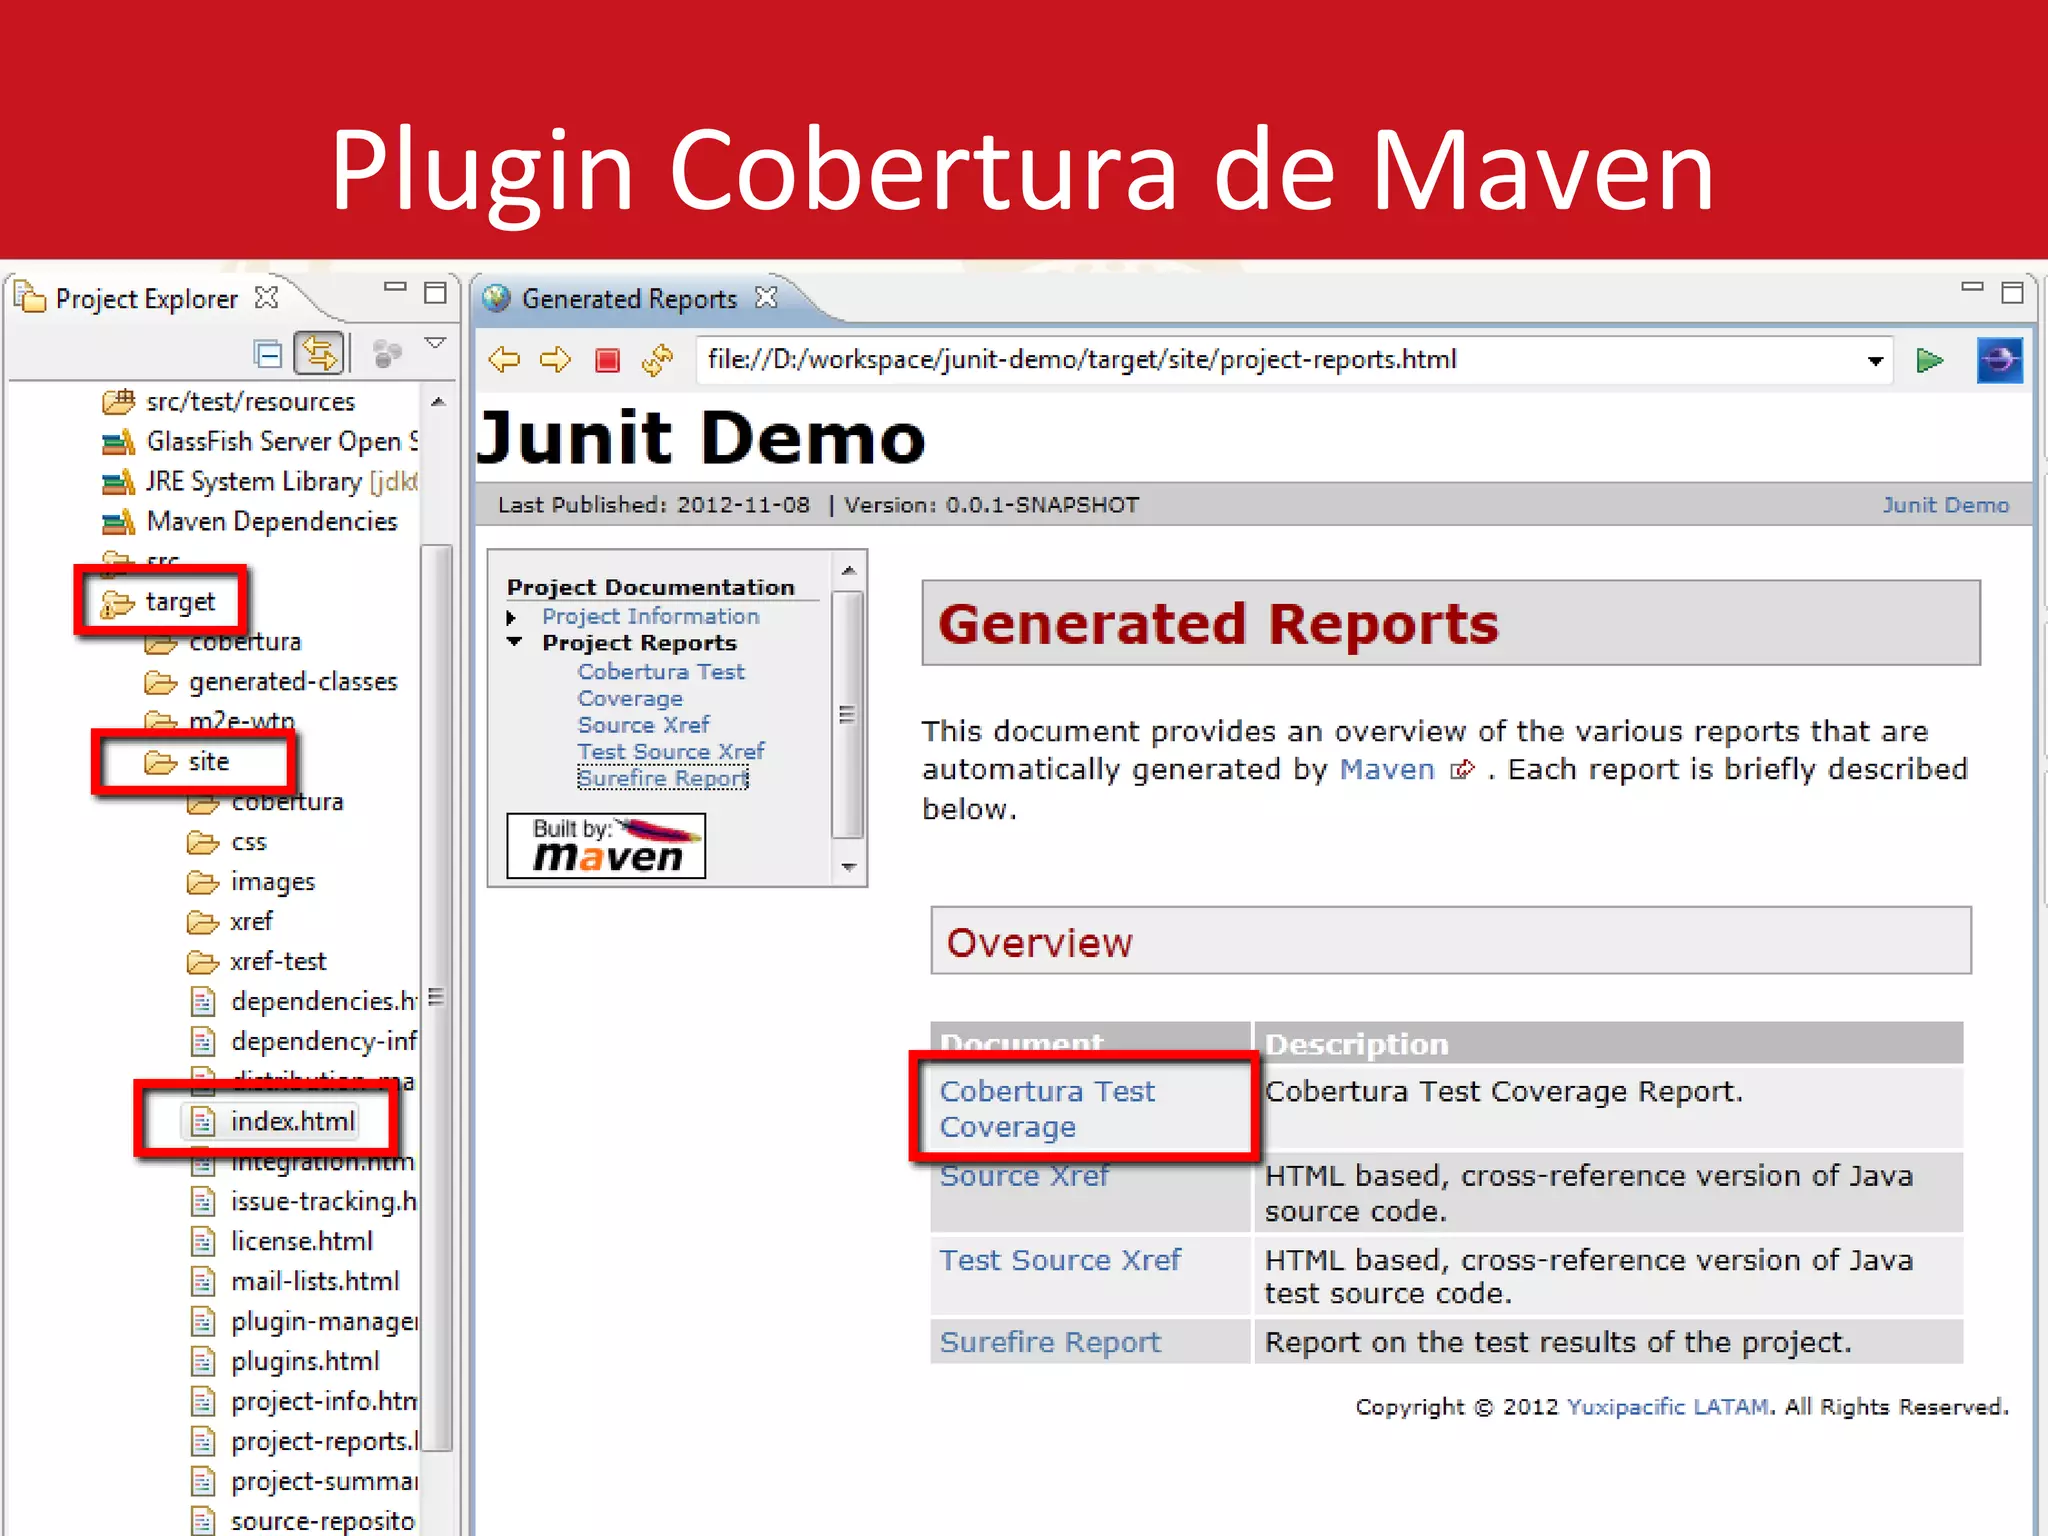Select the generated-classes folder
The image size is (2048, 1536).
coord(271,681)
